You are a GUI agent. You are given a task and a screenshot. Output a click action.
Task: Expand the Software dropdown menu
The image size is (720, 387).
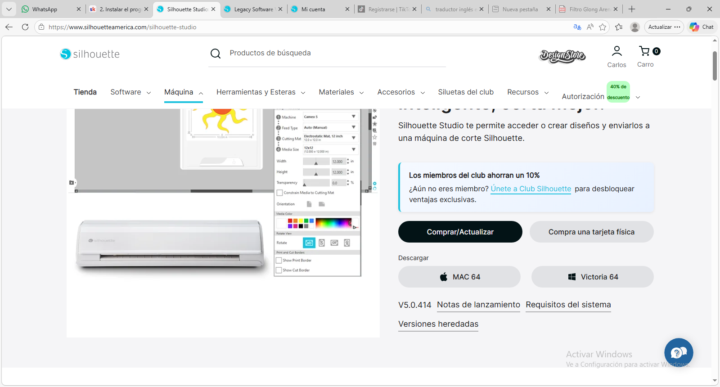pos(130,92)
